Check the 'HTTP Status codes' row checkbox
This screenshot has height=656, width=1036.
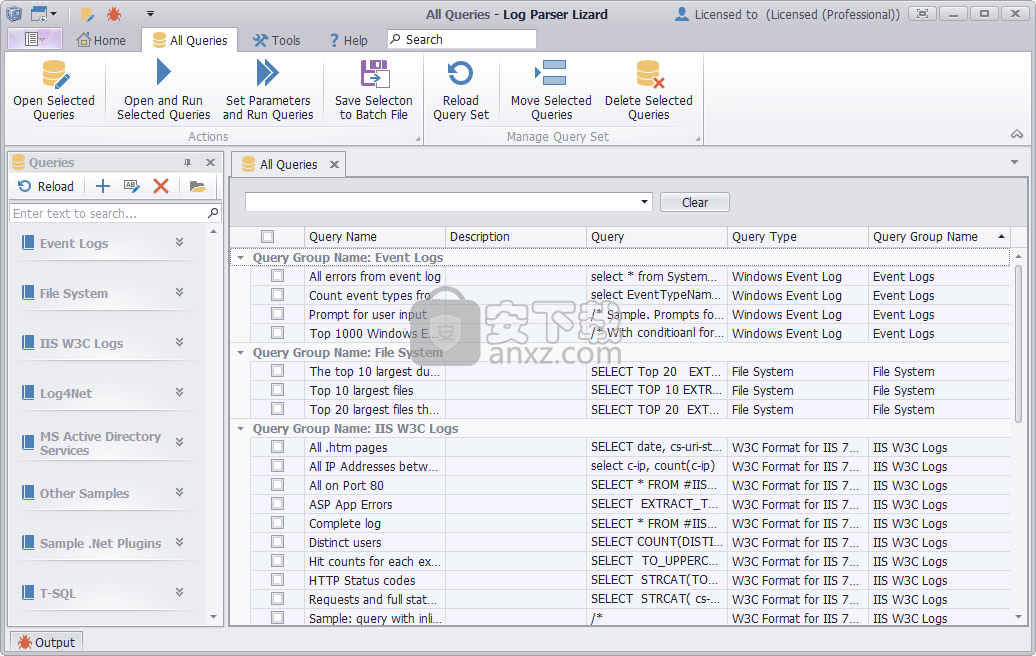(x=278, y=580)
